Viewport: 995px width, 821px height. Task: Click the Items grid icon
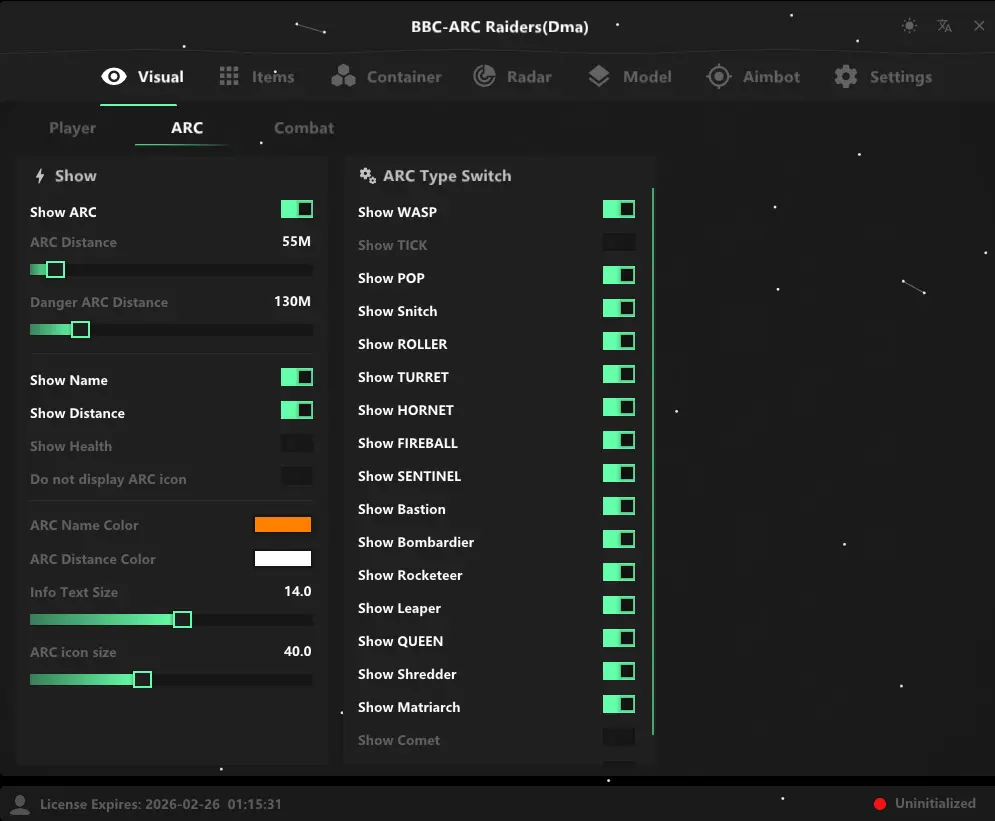[228, 76]
